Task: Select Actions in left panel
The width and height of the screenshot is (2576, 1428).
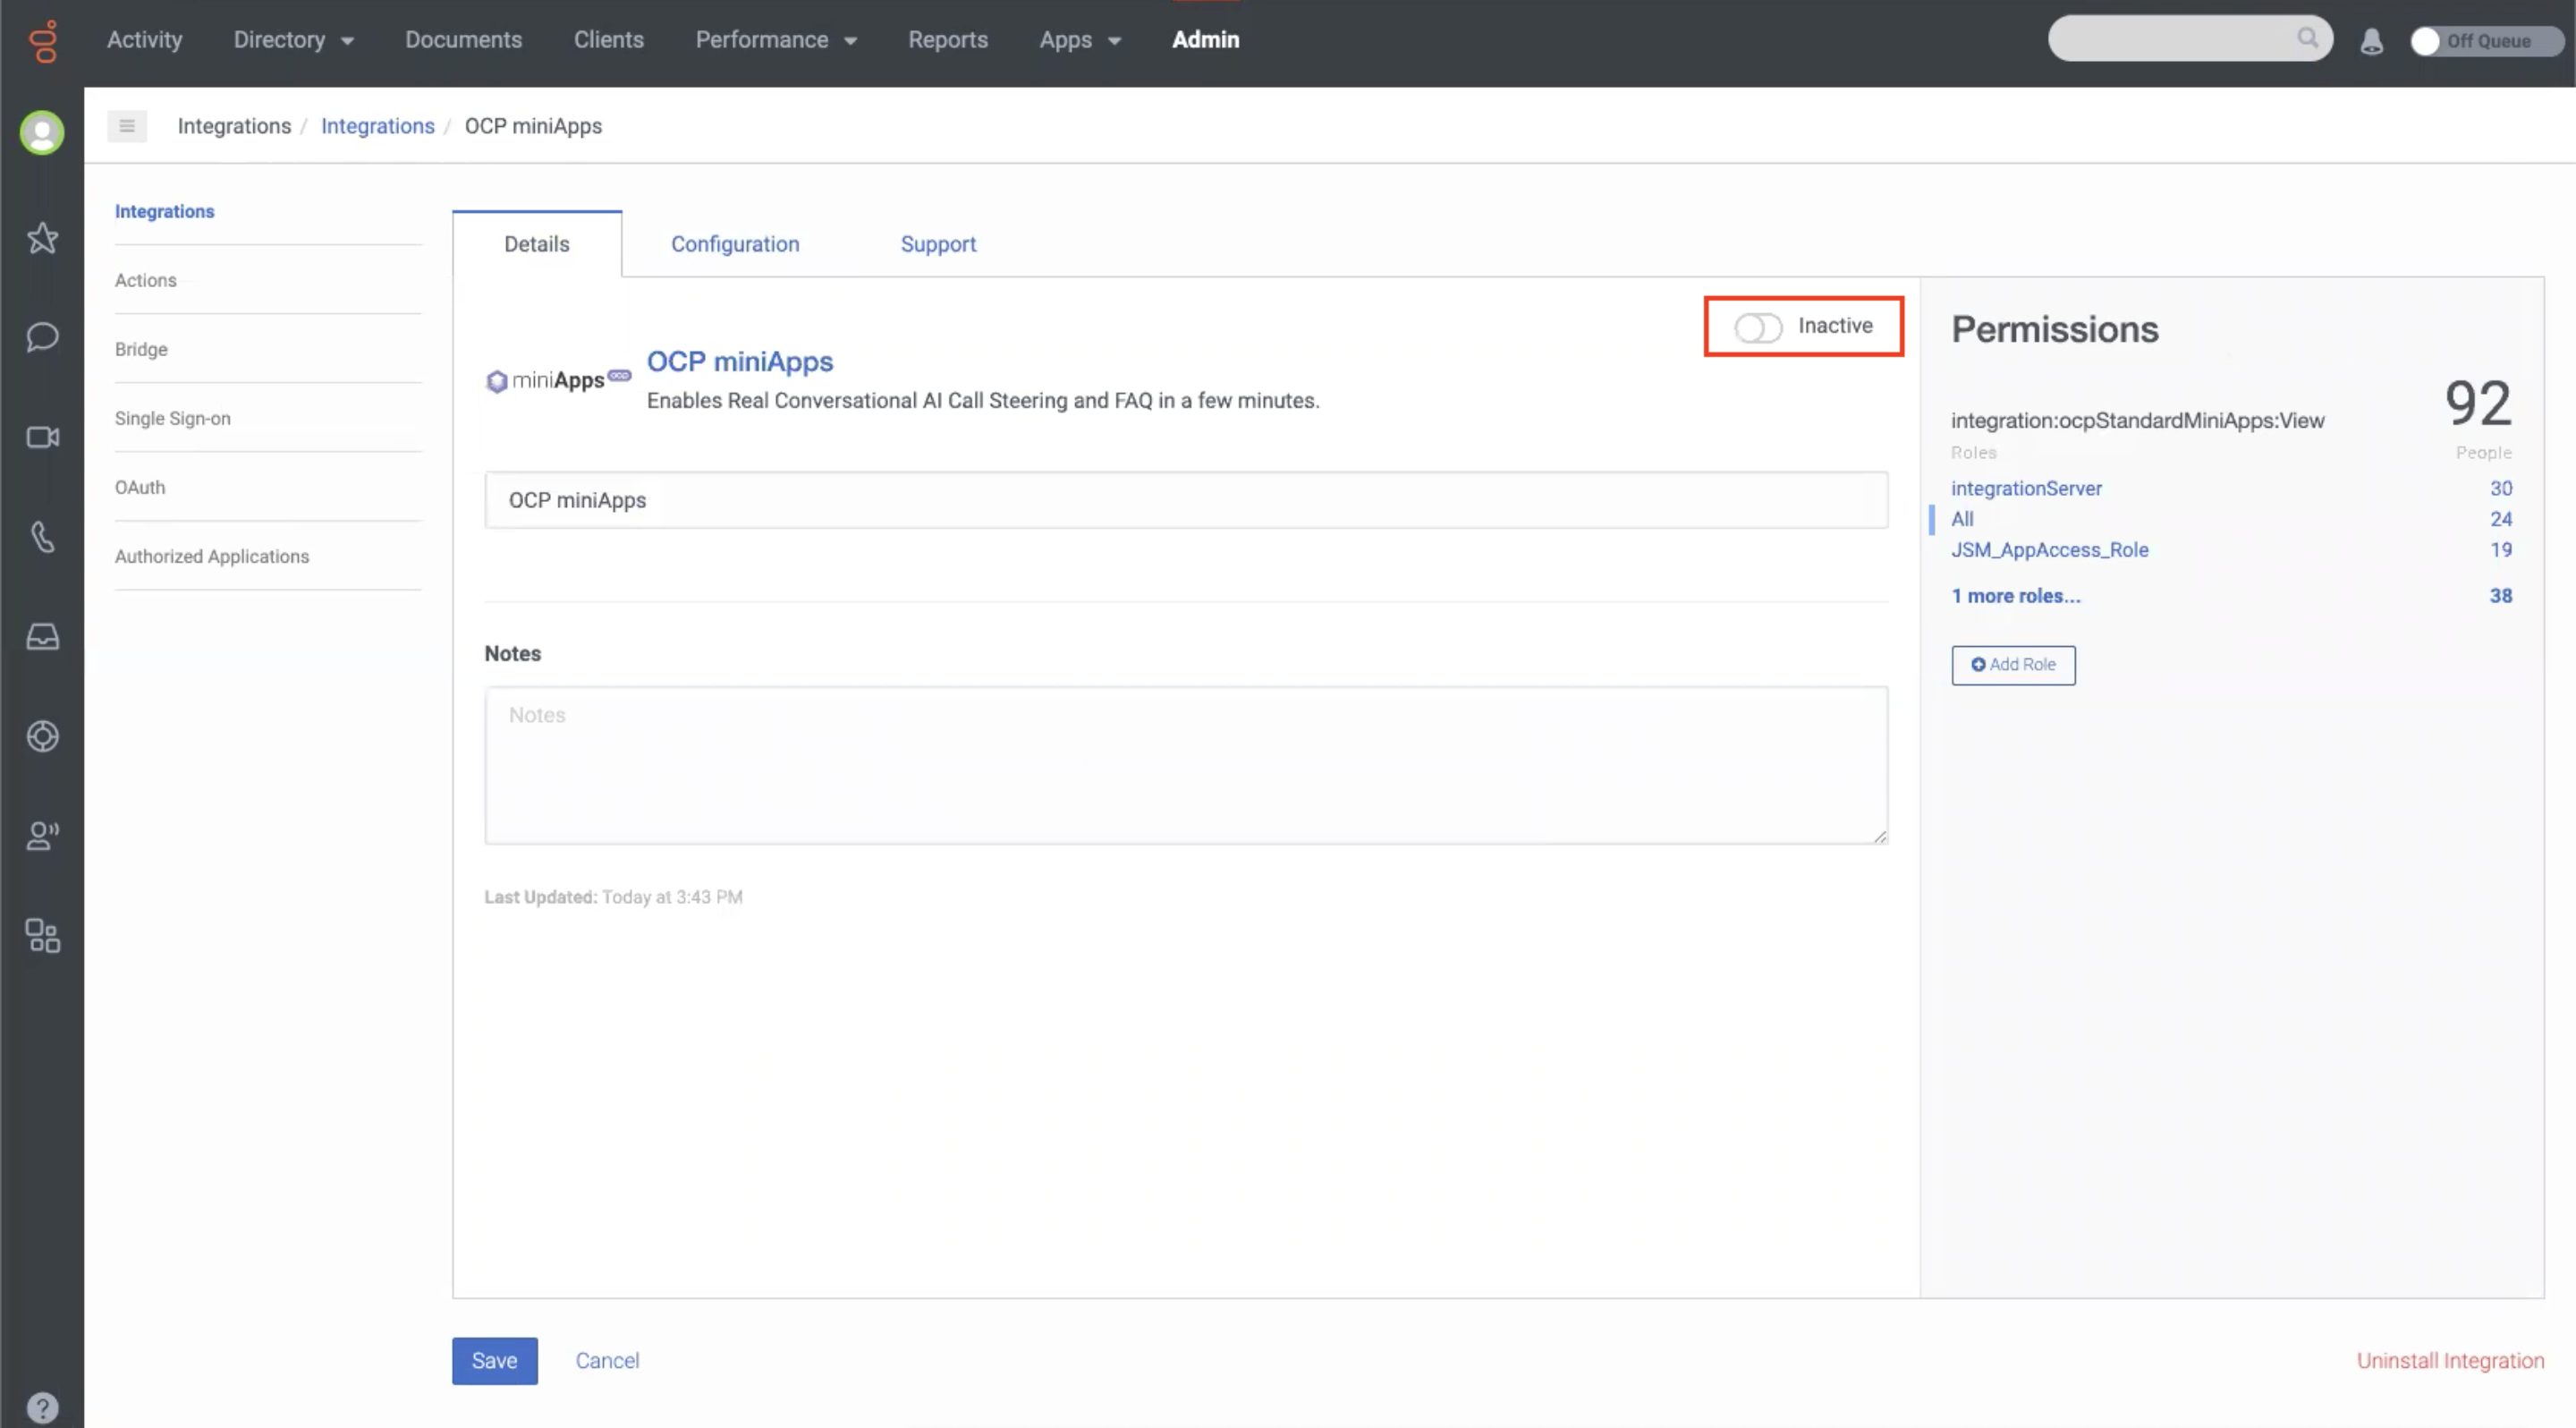Action: (146, 280)
